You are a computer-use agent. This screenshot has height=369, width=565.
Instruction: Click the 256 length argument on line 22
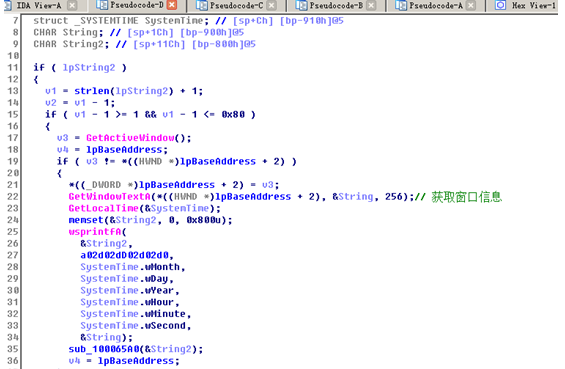[394, 197]
